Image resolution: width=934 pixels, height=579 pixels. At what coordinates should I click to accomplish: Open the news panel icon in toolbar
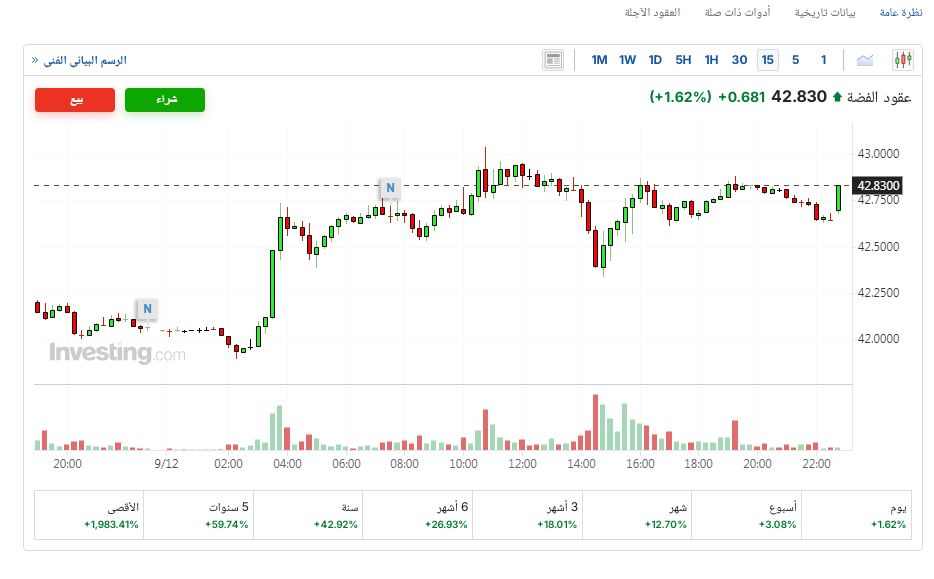click(x=553, y=60)
